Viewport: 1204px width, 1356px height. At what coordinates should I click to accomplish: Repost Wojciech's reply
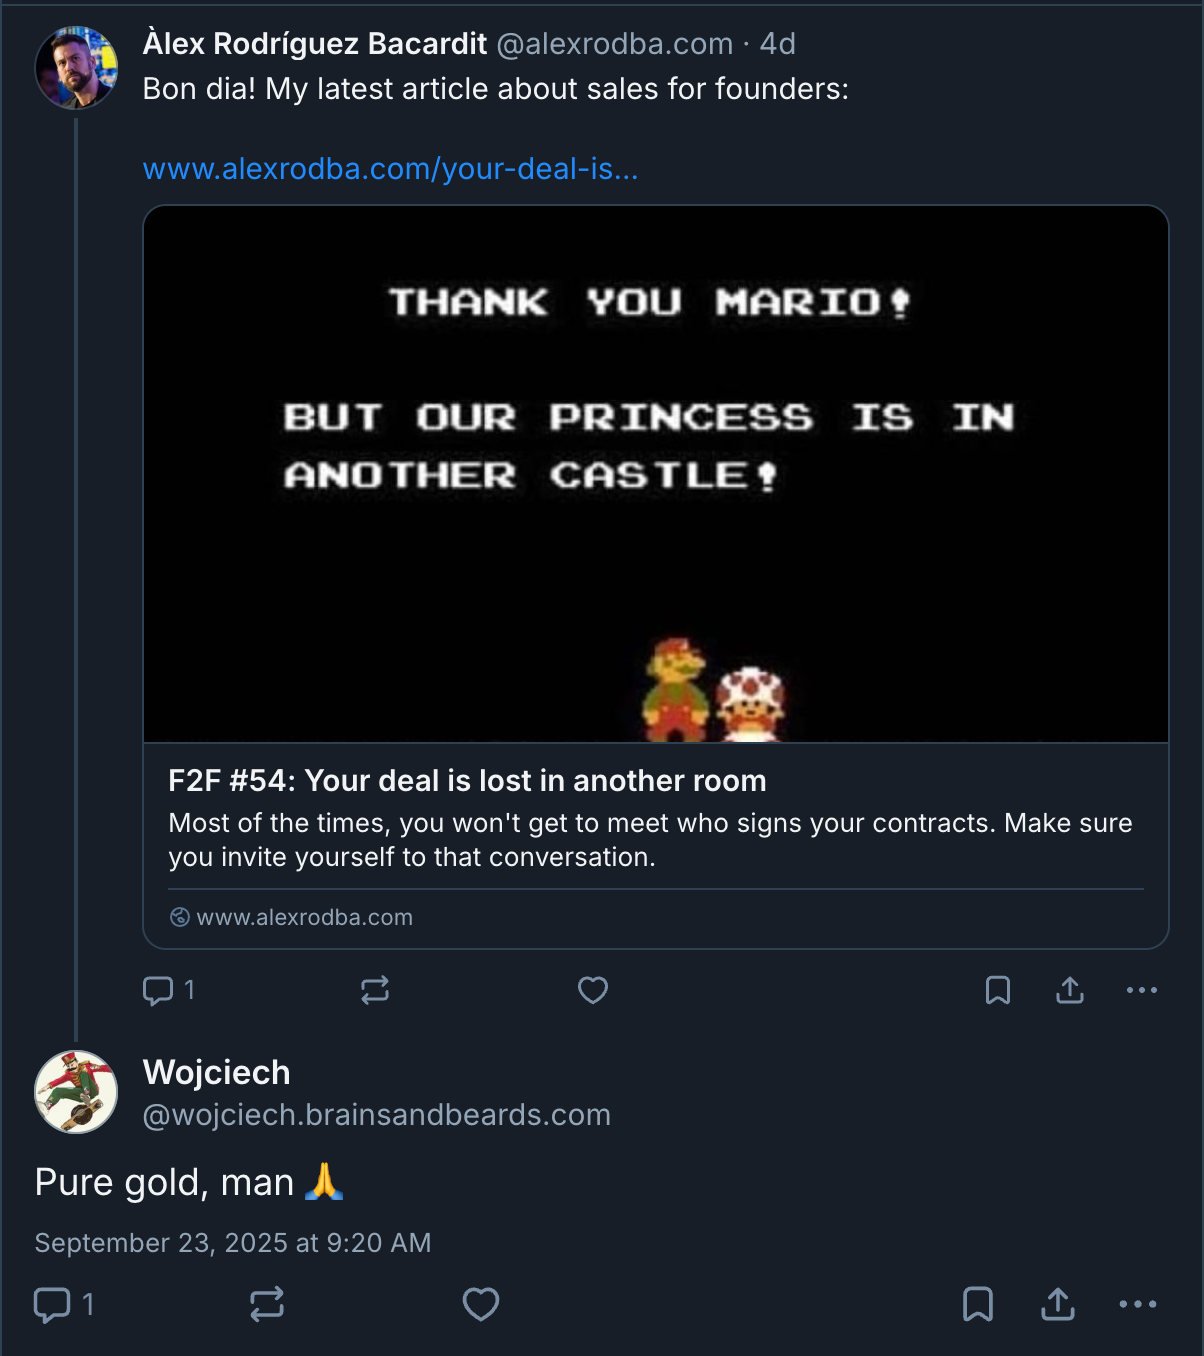[267, 1304]
